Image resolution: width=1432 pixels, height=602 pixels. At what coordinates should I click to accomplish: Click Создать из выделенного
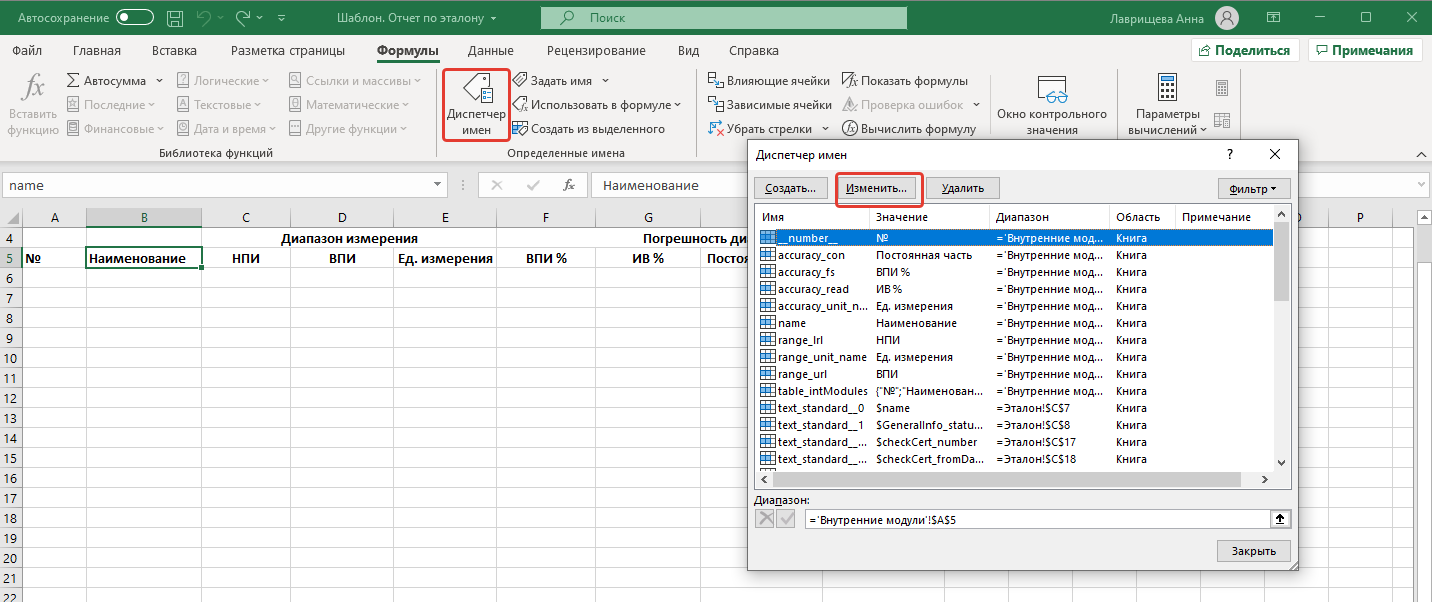[x=588, y=129]
